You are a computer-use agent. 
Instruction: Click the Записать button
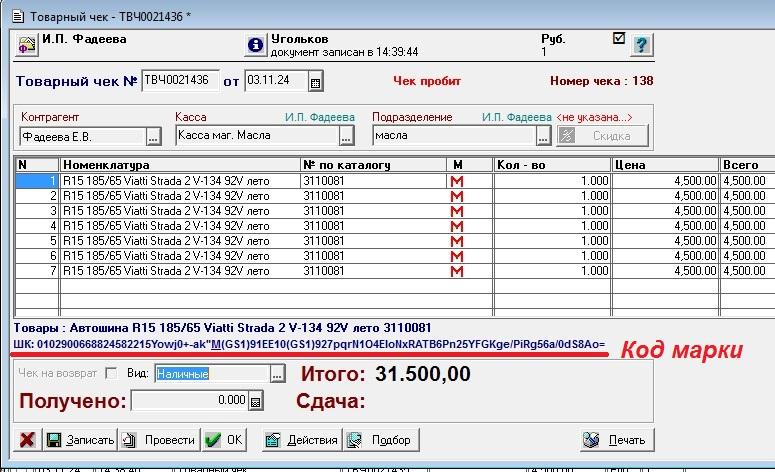click(82, 440)
